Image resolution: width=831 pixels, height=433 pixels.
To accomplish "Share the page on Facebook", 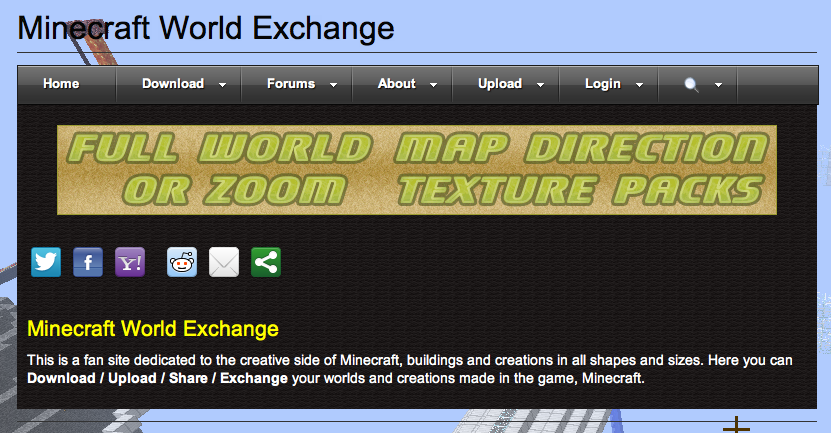I will coord(88,262).
